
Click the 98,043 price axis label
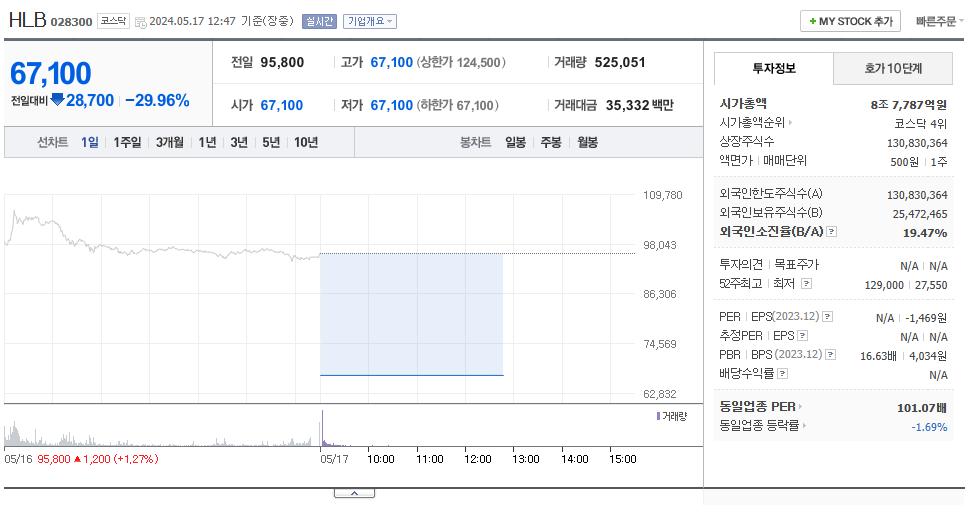(x=659, y=245)
